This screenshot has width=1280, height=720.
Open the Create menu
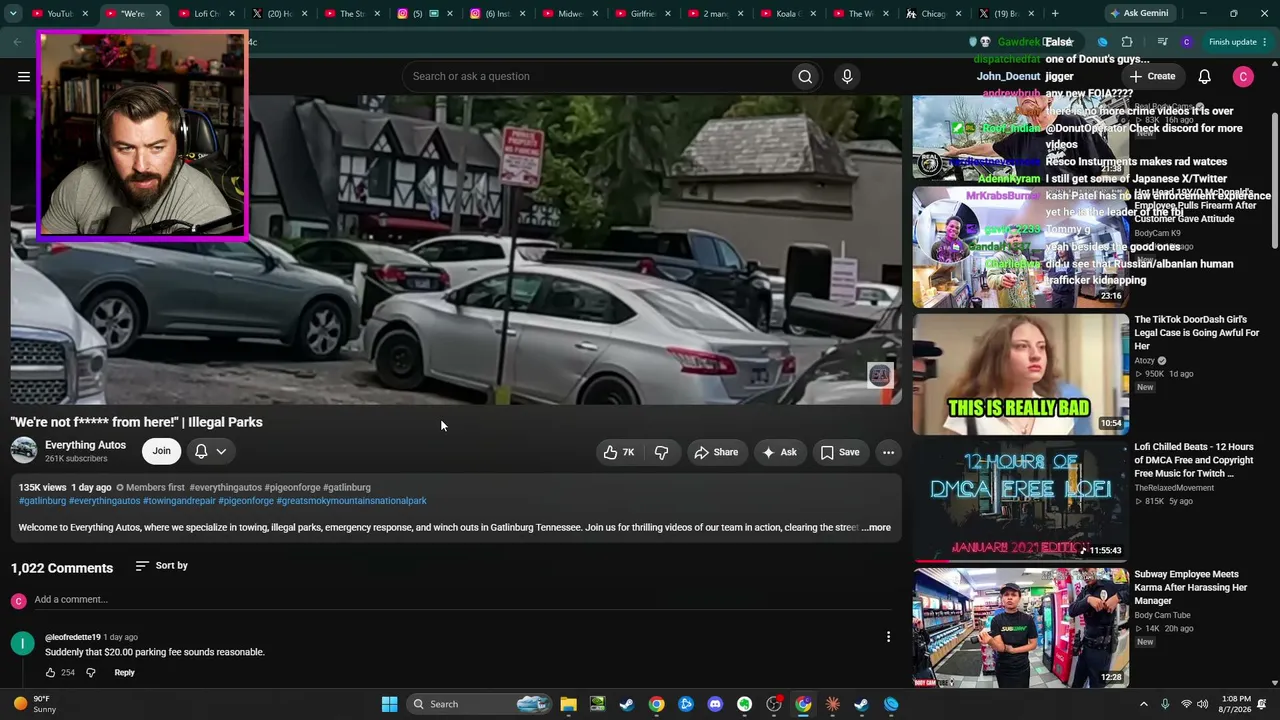(x=1153, y=77)
